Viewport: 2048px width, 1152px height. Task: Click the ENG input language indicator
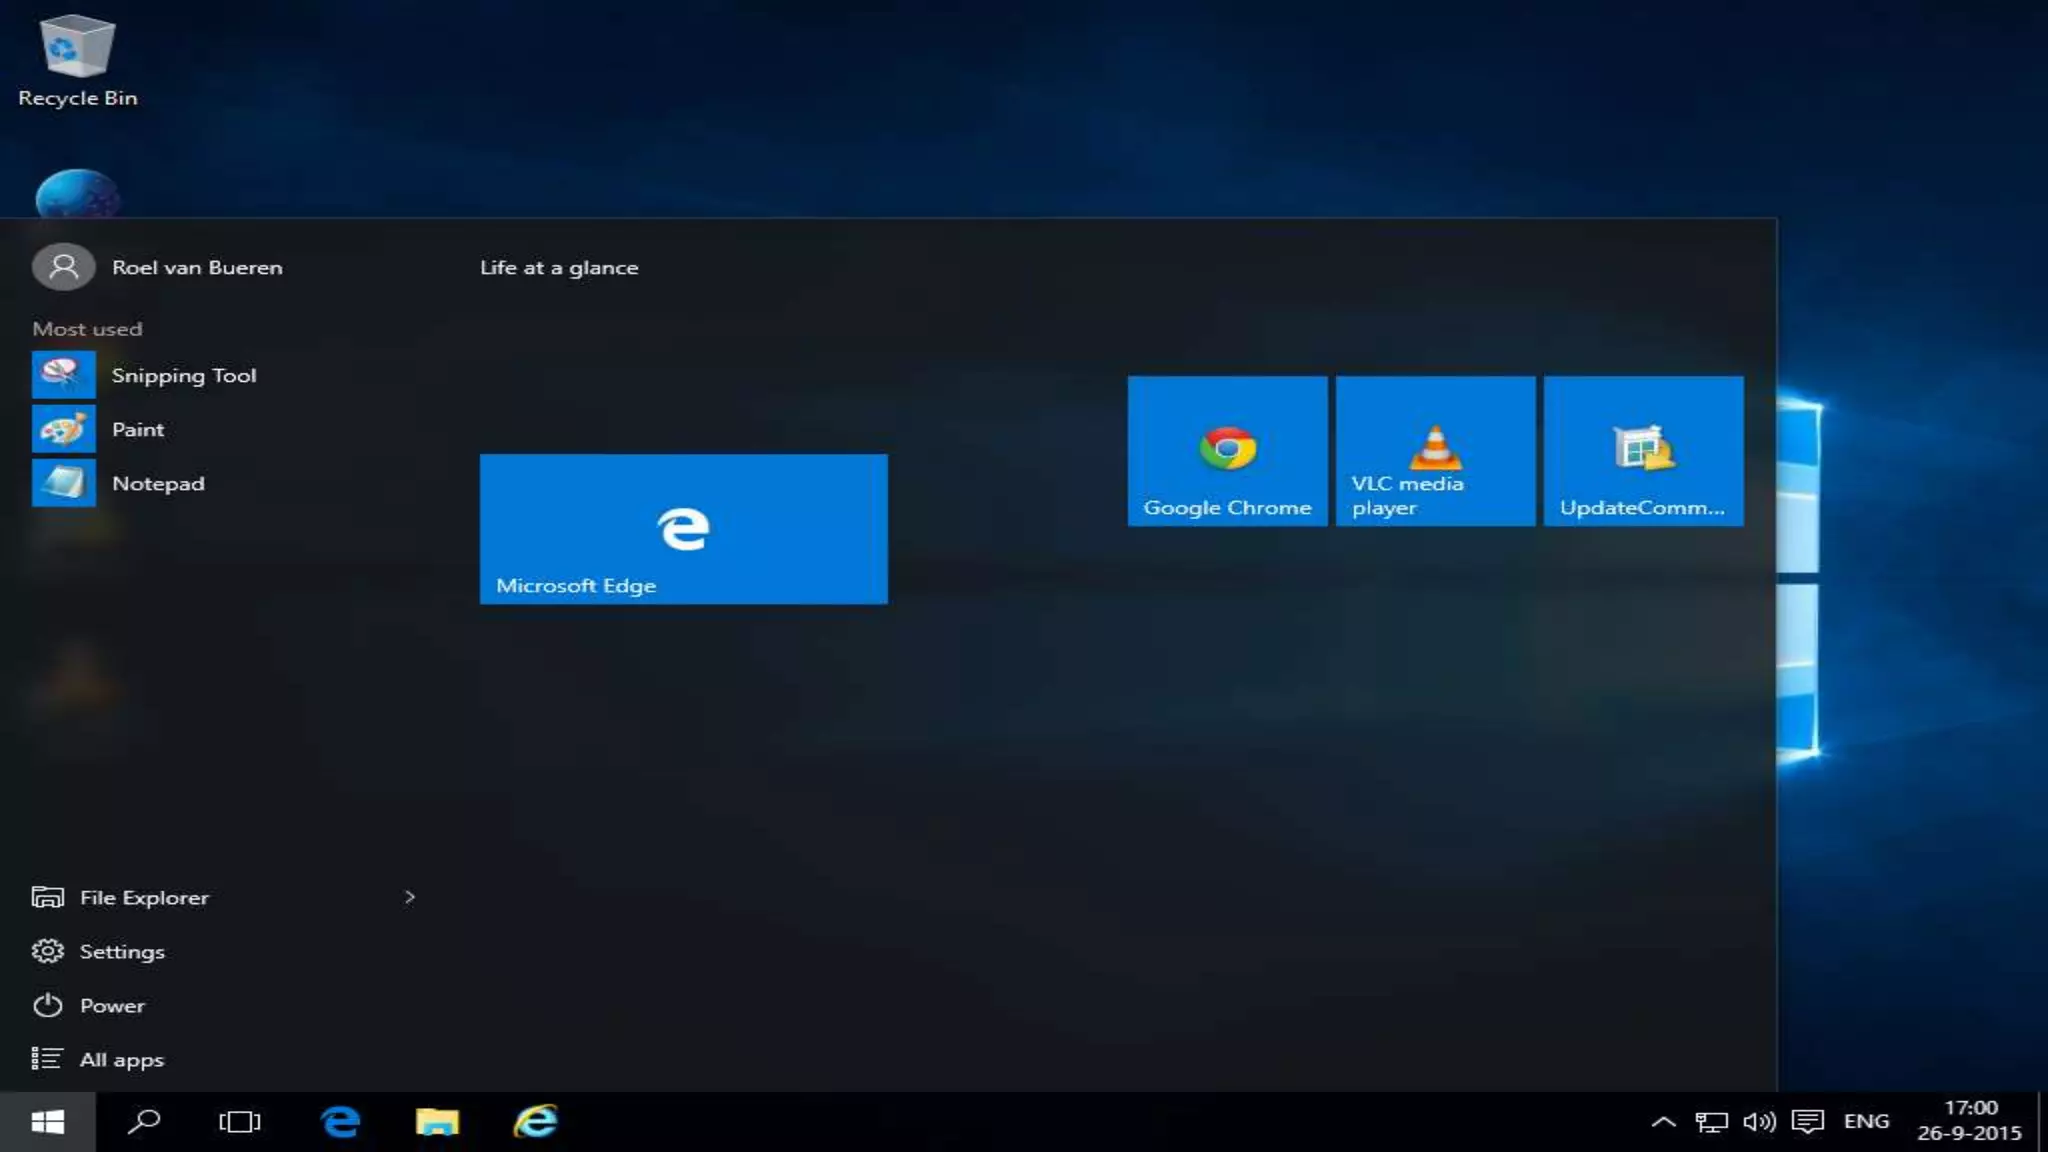pyautogui.click(x=1866, y=1122)
